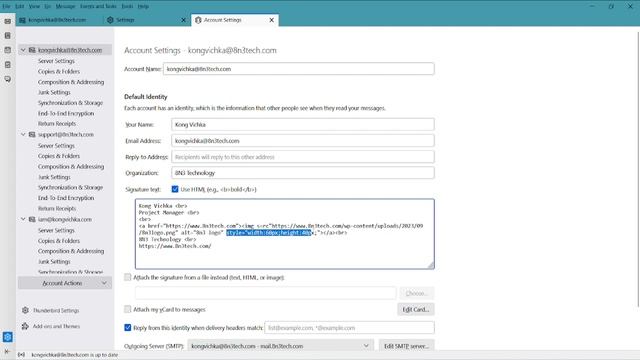This screenshot has width=640, height=360.
Task: Open the Chat space icon
Action: [x=8, y=79]
